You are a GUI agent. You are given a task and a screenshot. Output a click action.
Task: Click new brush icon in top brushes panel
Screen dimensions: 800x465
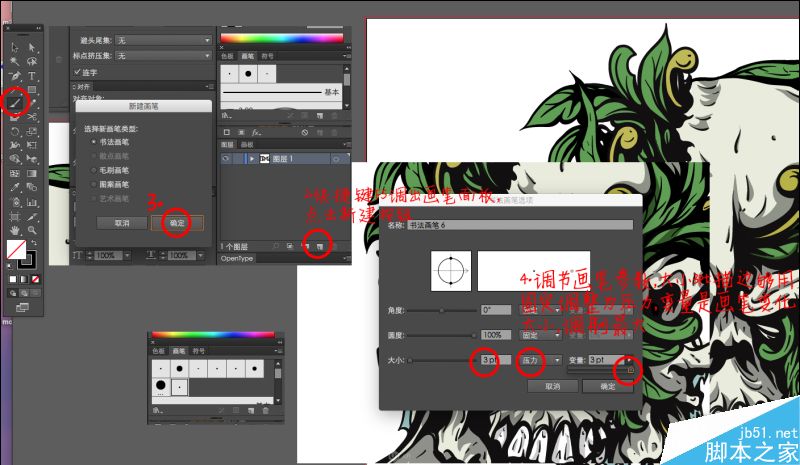coord(320,115)
